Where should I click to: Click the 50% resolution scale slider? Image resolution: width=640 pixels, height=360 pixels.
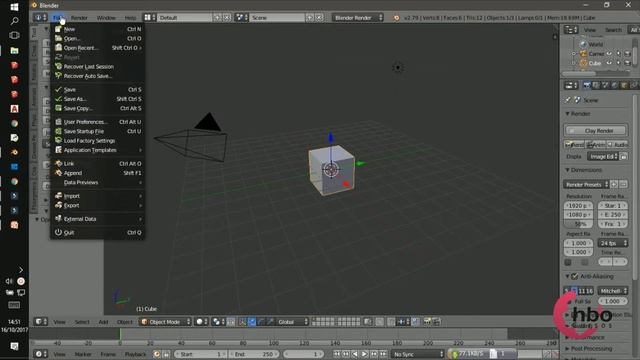(578, 224)
